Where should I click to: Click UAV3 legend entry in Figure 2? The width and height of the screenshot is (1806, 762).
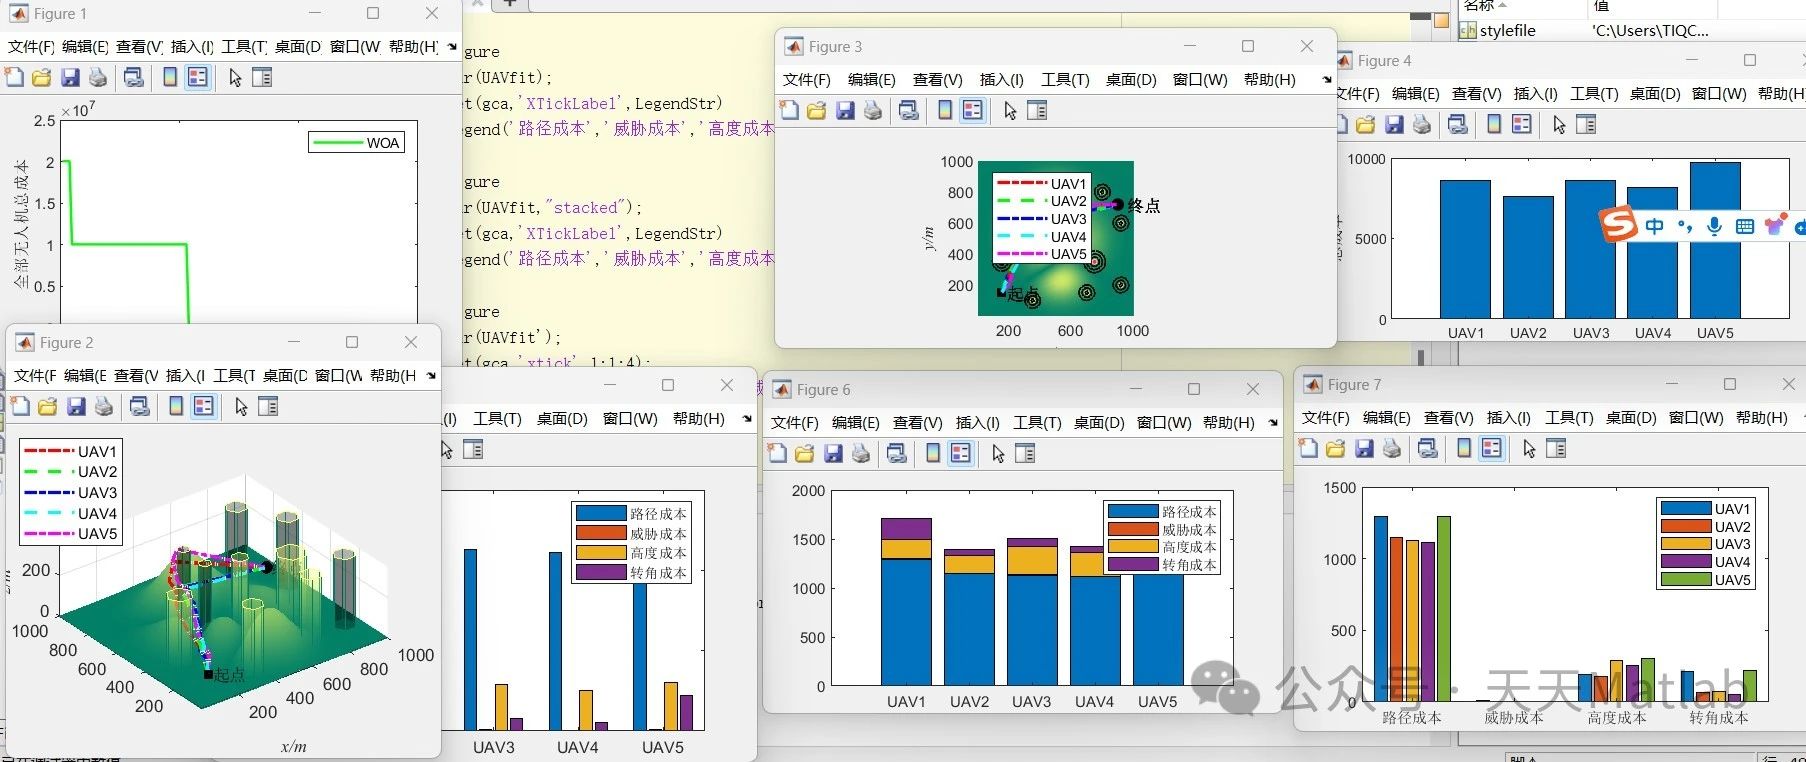coord(70,492)
